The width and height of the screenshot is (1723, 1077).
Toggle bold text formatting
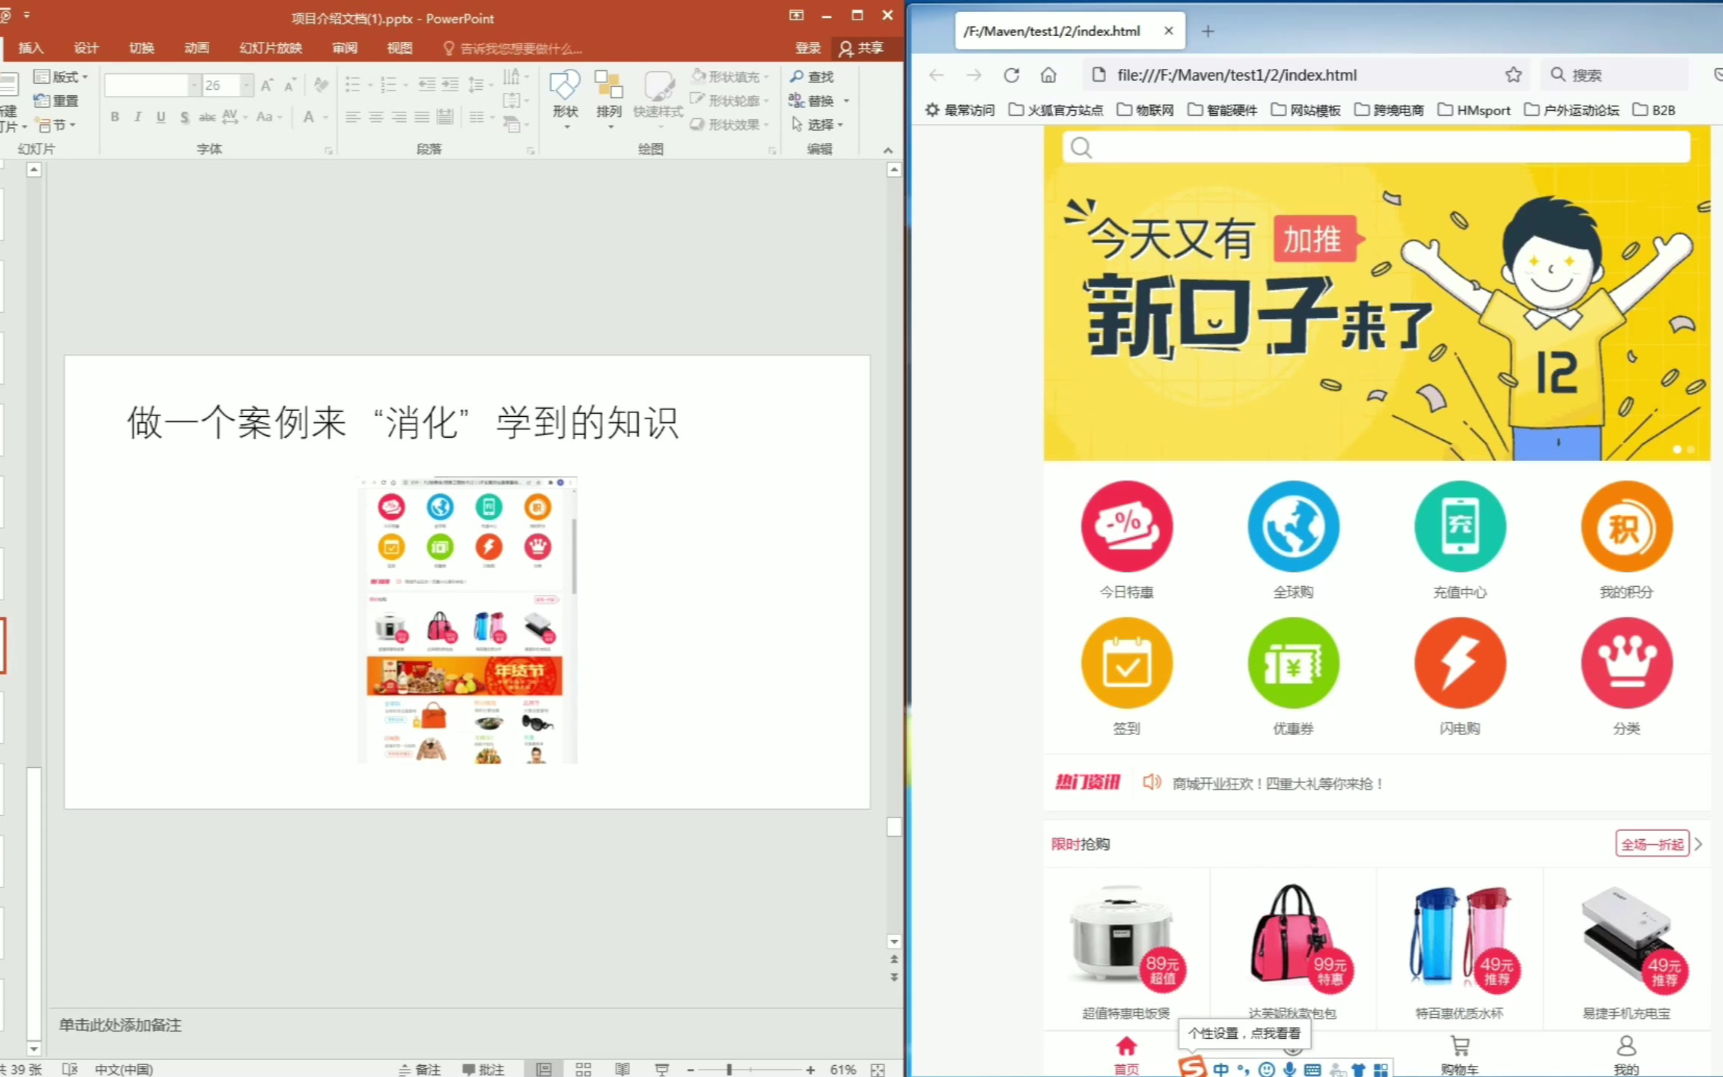(x=115, y=117)
